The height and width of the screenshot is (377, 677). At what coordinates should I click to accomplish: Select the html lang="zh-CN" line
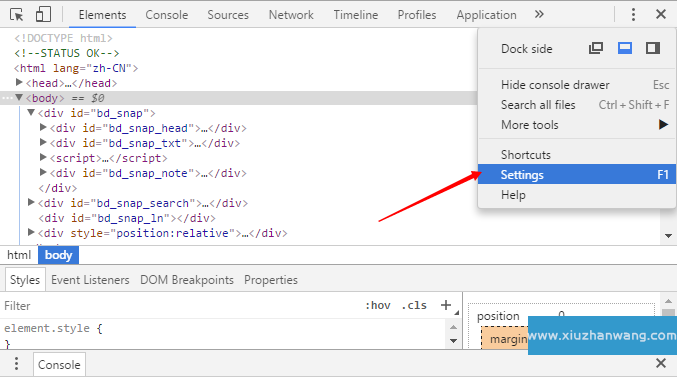[x=76, y=68]
